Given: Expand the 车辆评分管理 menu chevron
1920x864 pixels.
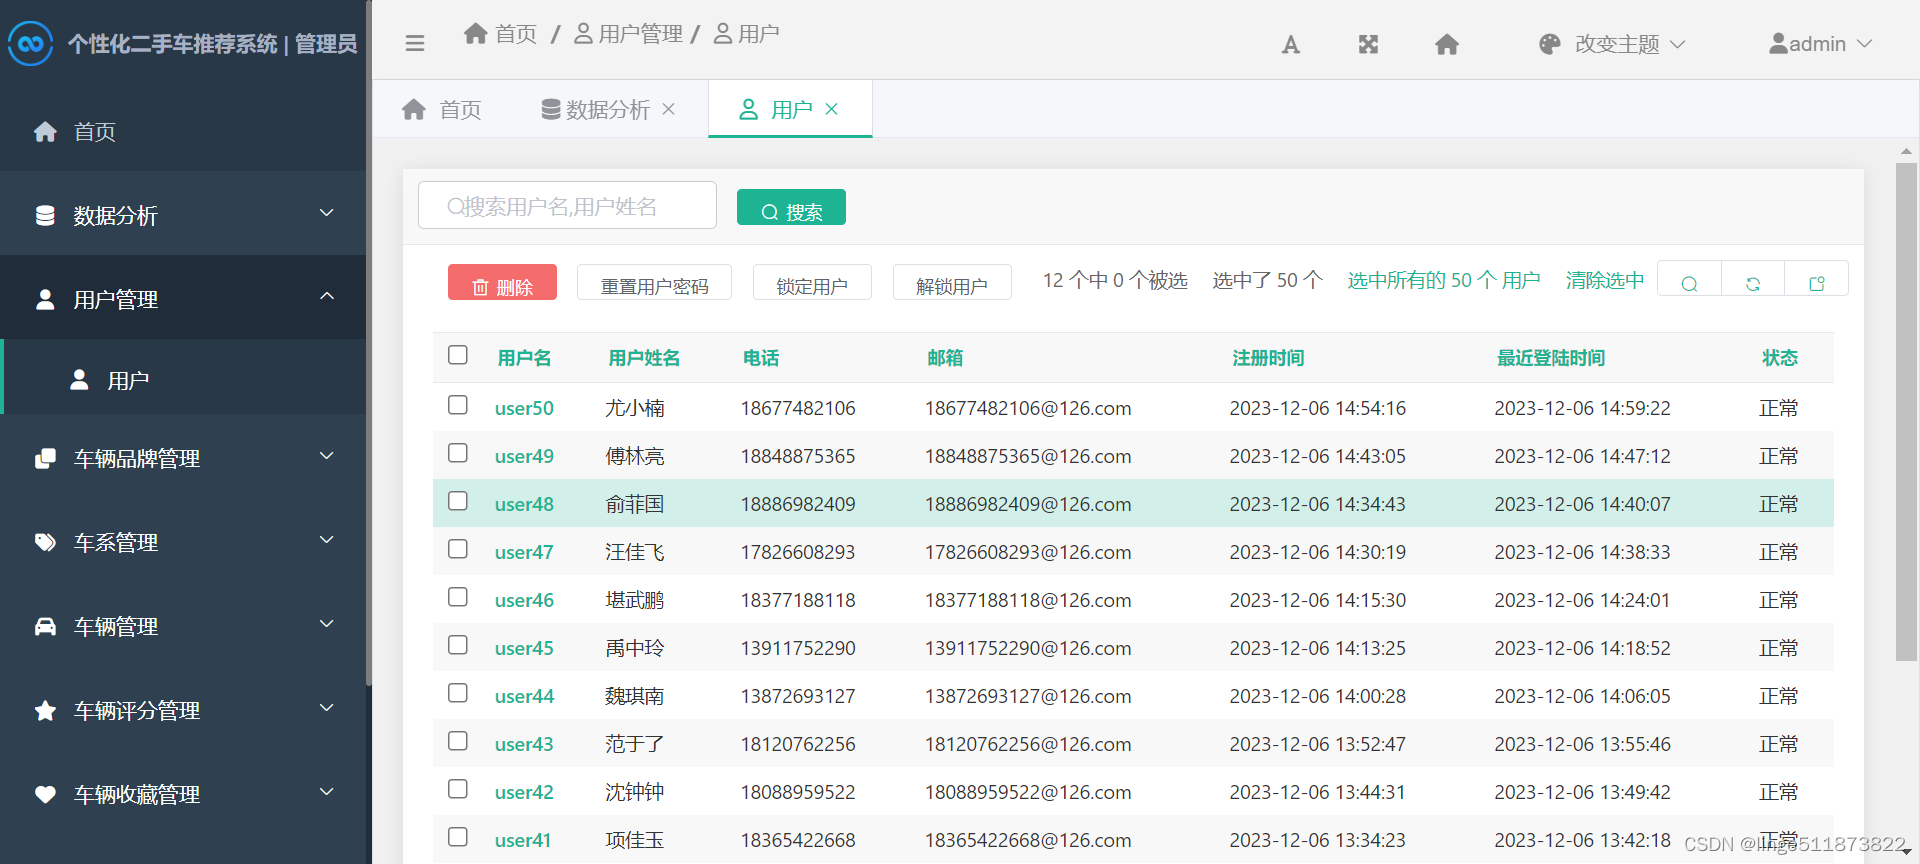Looking at the screenshot, I should click(x=326, y=708).
